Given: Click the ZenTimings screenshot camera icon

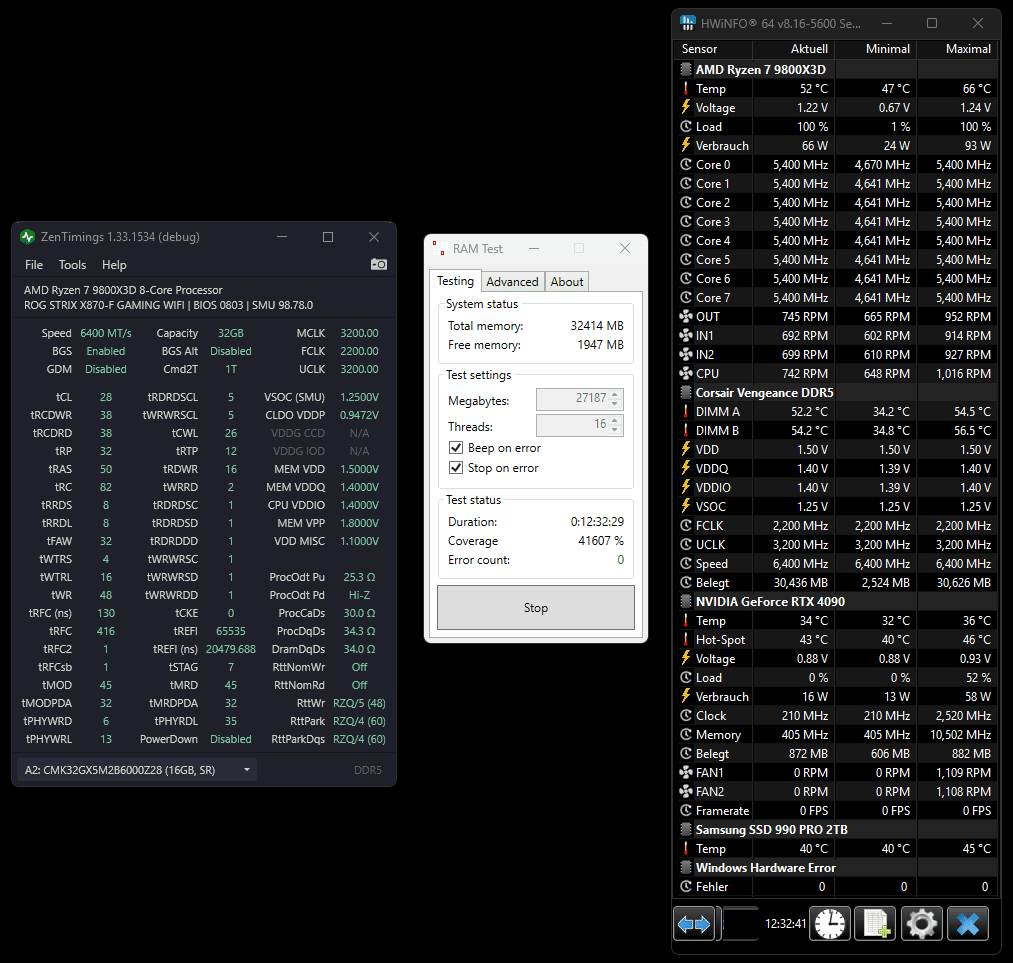Looking at the screenshot, I should [379, 264].
